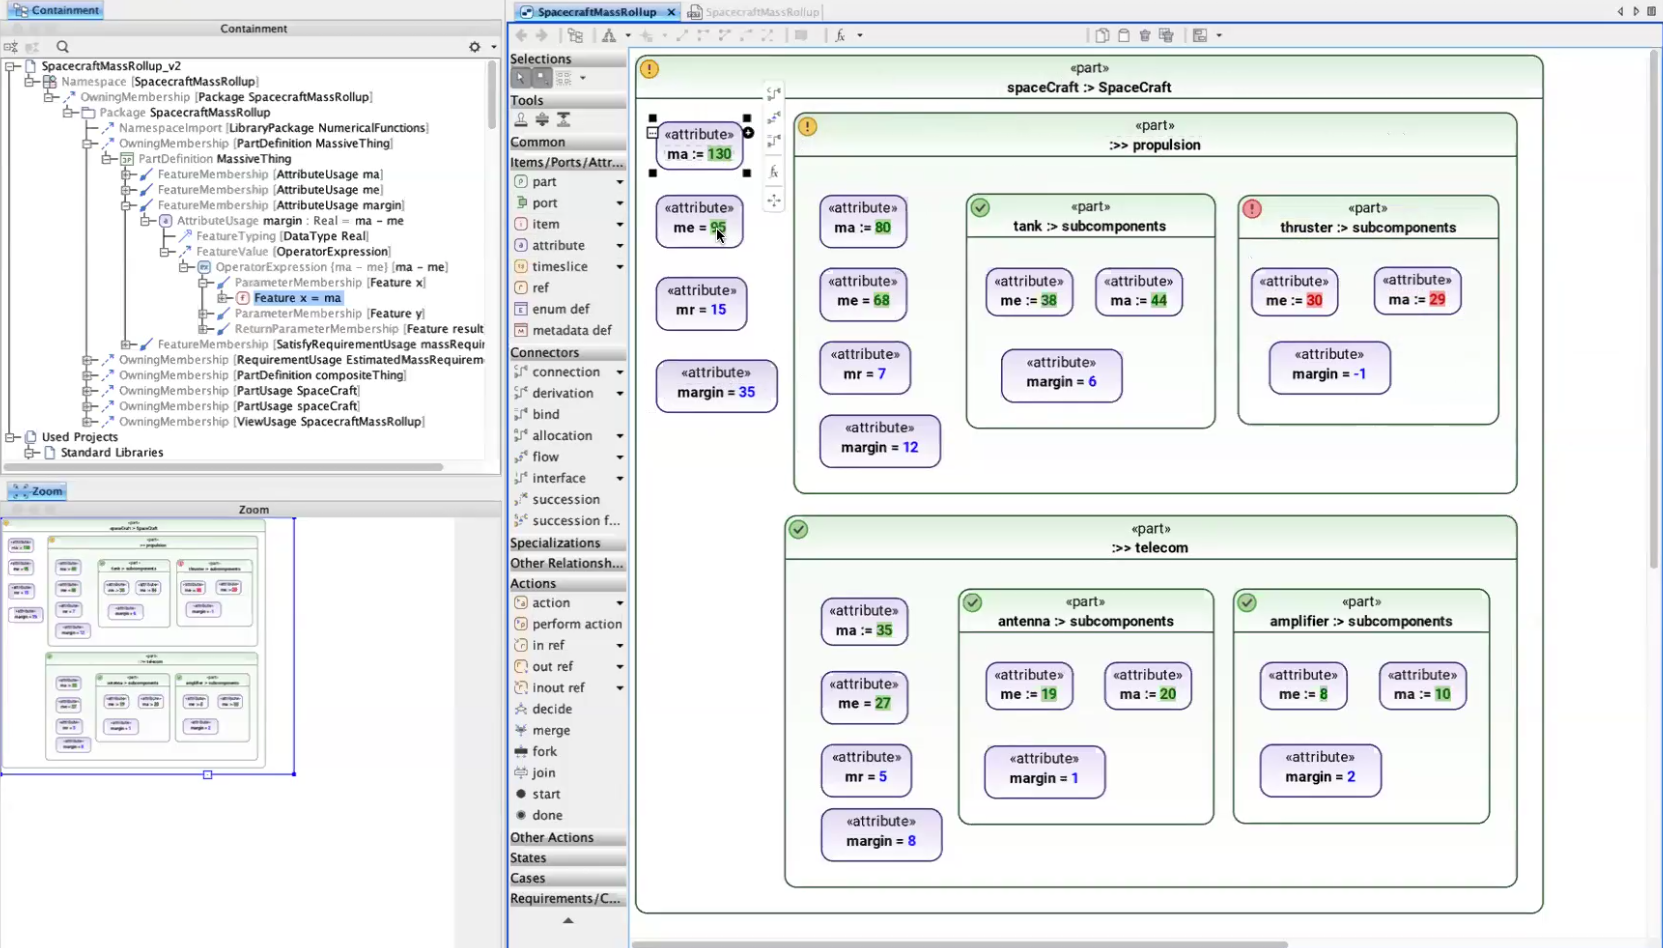Screen dimensions: 1663x948
Task: Click the yellow warning icon on propulsion part
Action: [807, 127]
